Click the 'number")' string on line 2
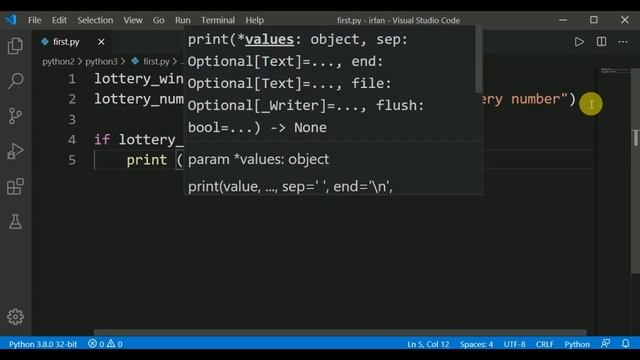 (543, 99)
